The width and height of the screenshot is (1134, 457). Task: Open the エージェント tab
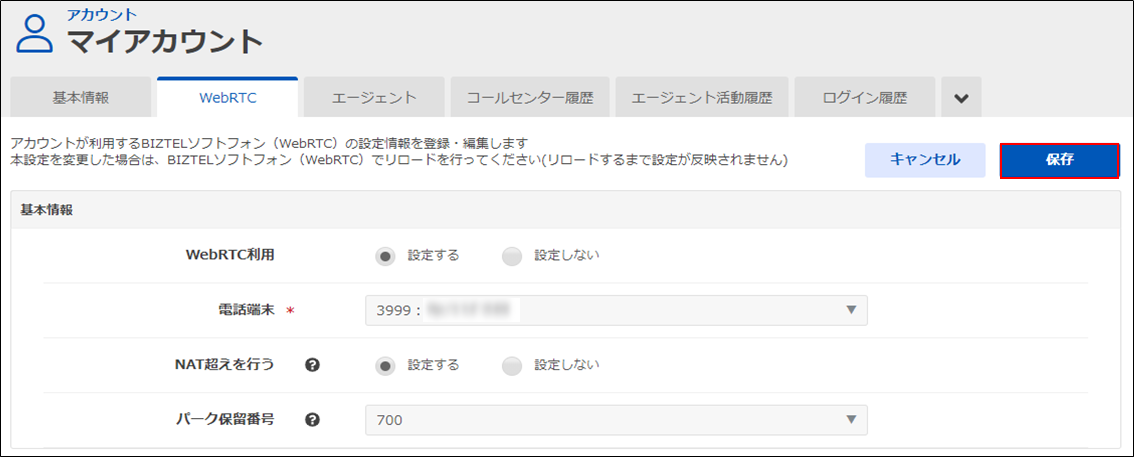(374, 98)
